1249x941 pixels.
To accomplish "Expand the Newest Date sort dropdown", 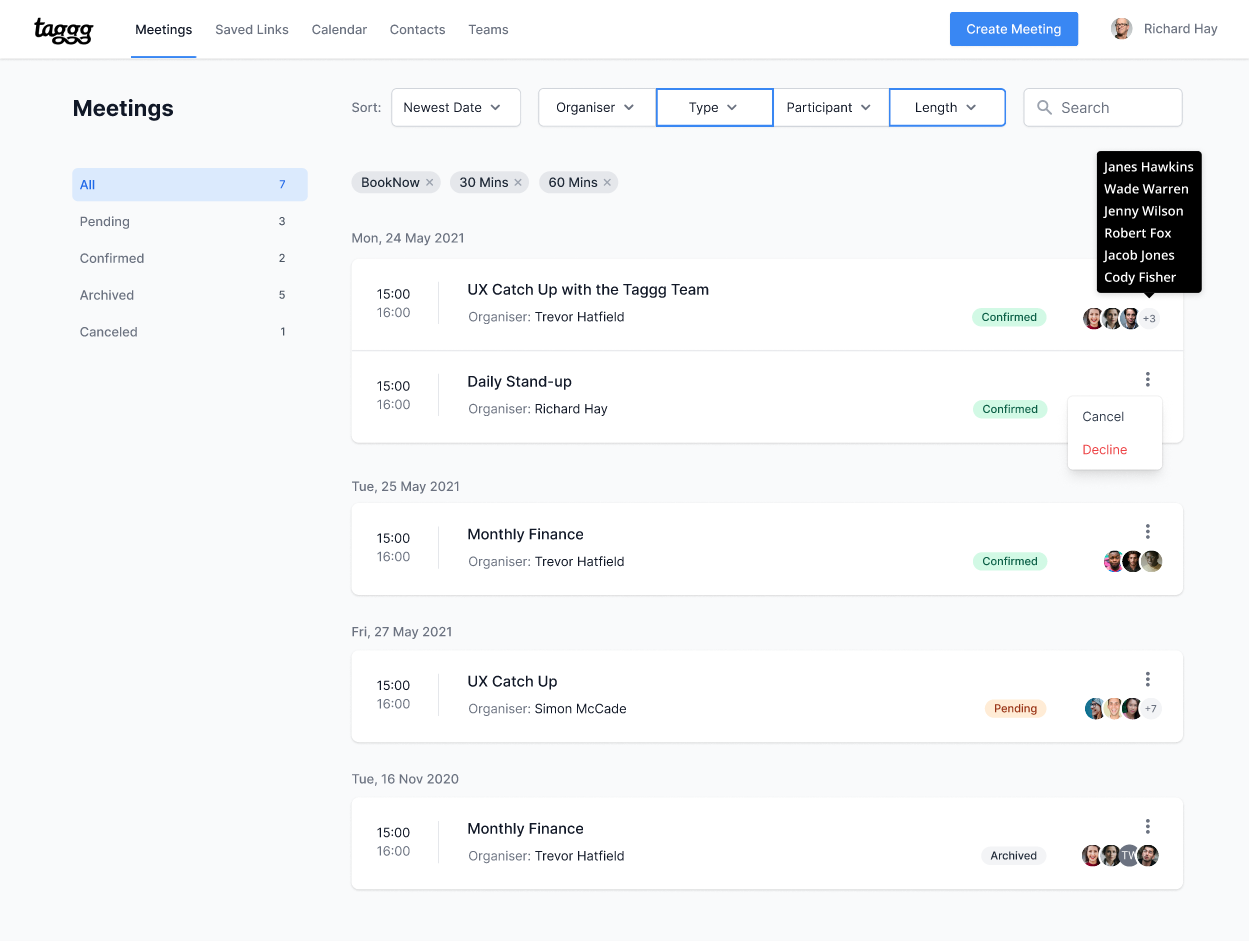I will pyautogui.click(x=455, y=108).
